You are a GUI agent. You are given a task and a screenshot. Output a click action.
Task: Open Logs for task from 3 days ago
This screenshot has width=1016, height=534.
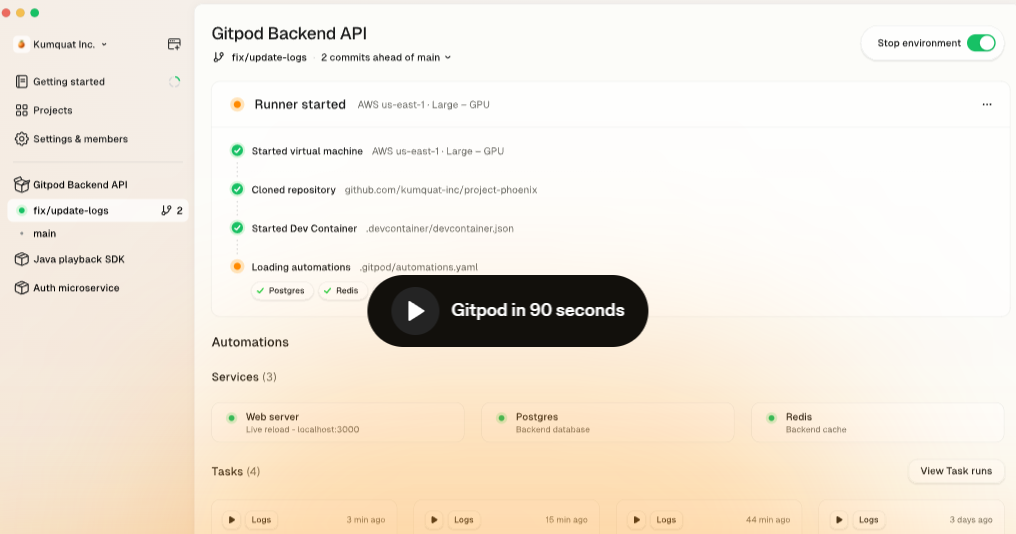[x=868, y=520]
